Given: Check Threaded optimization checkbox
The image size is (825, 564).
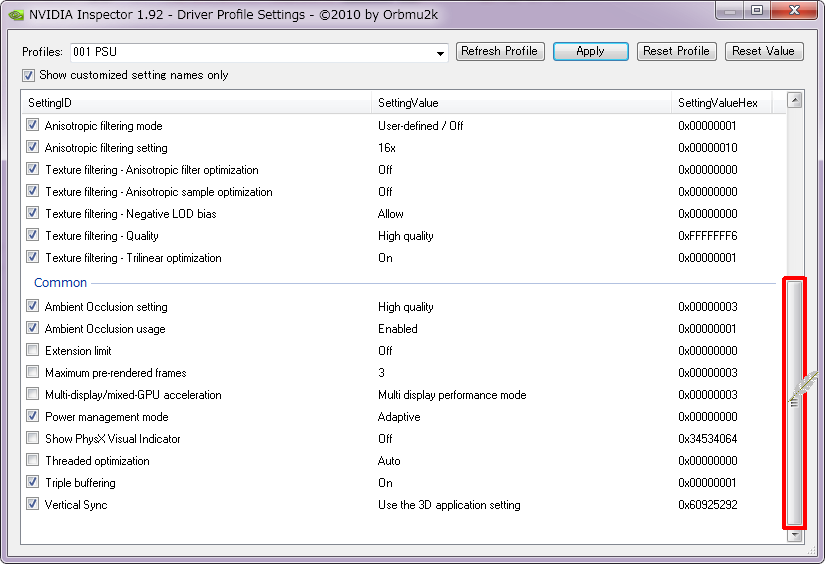Looking at the screenshot, I should (x=33, y=460).
